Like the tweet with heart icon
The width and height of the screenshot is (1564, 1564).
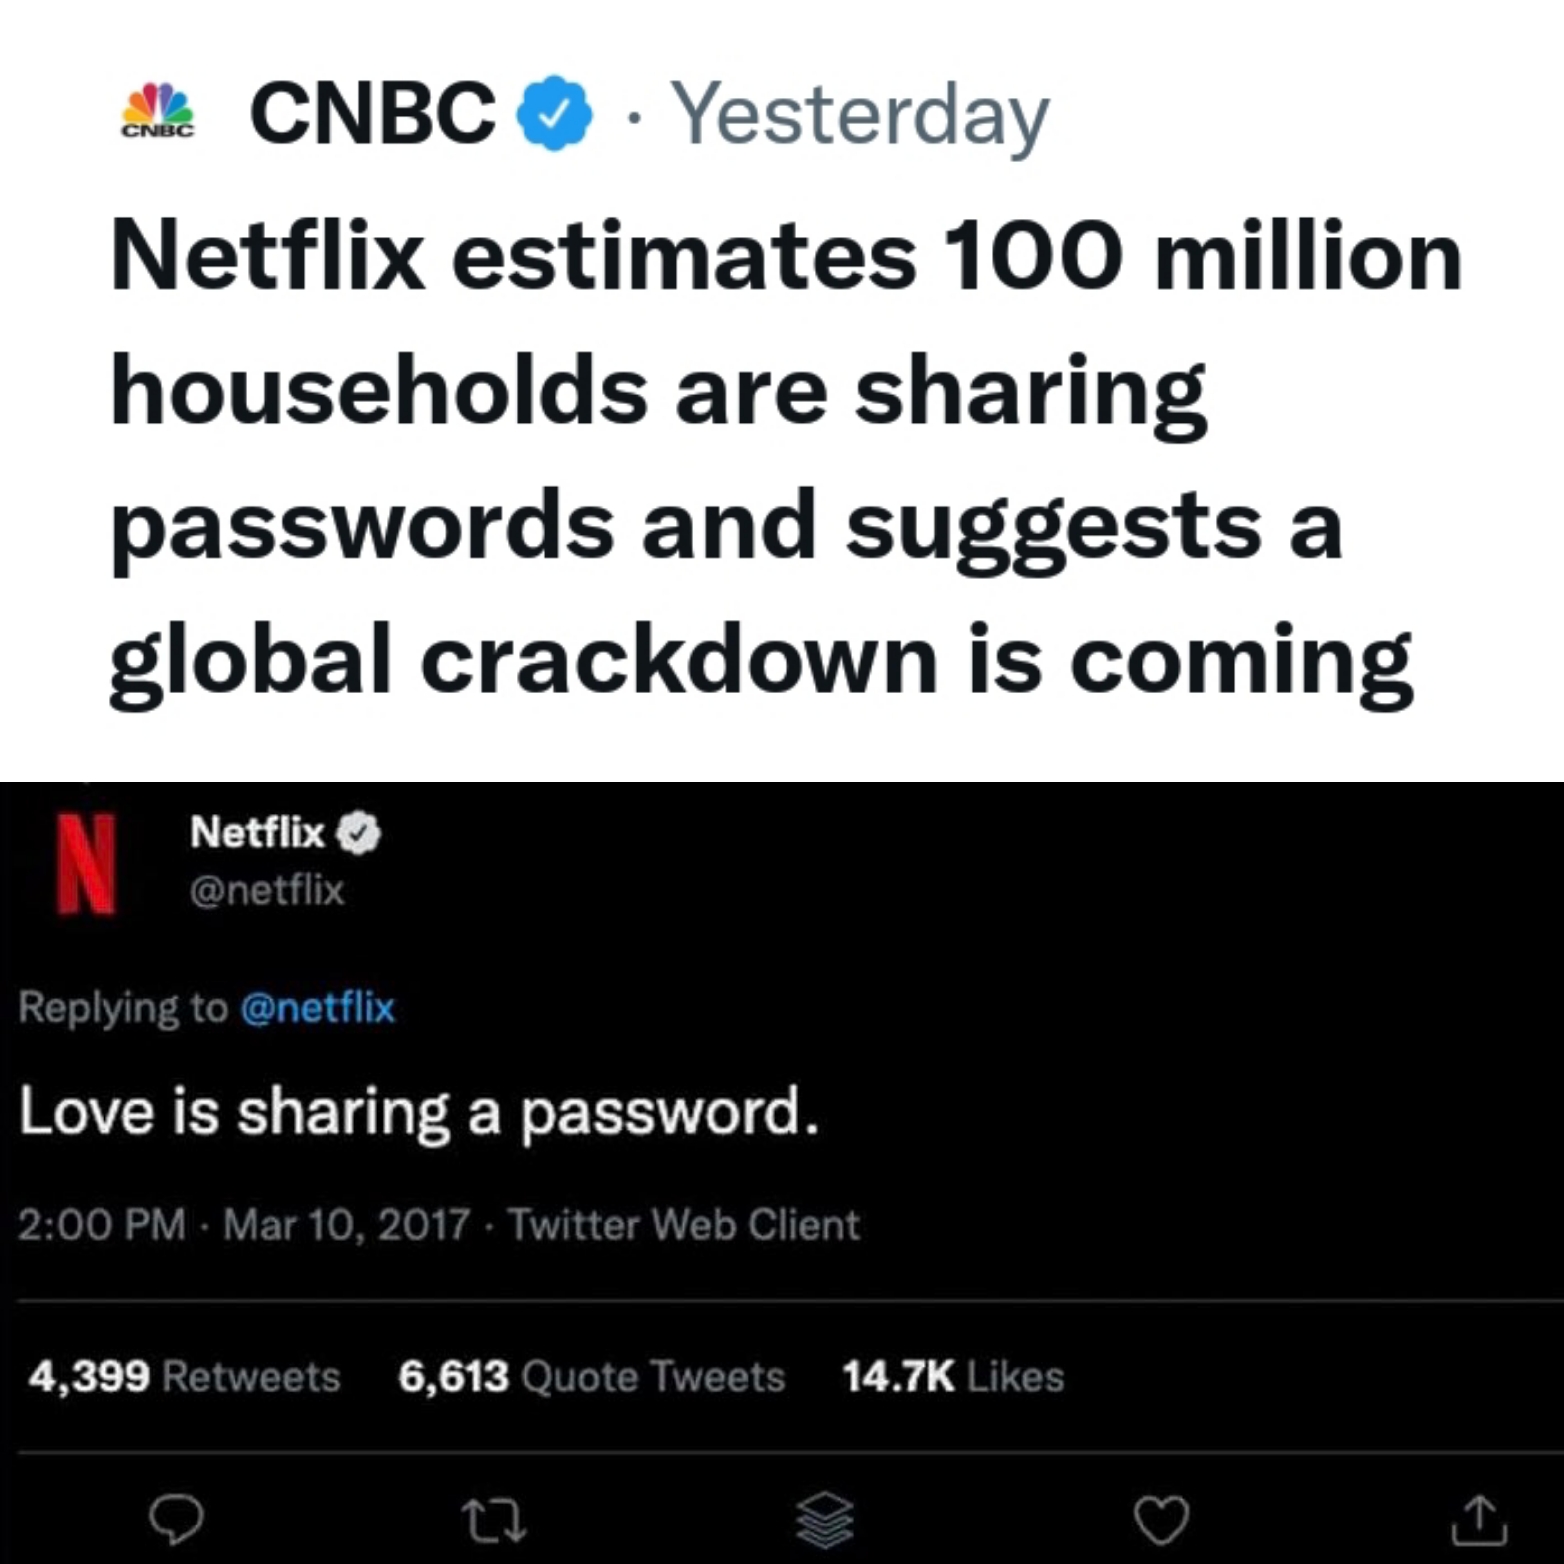coord(1161,1520)
